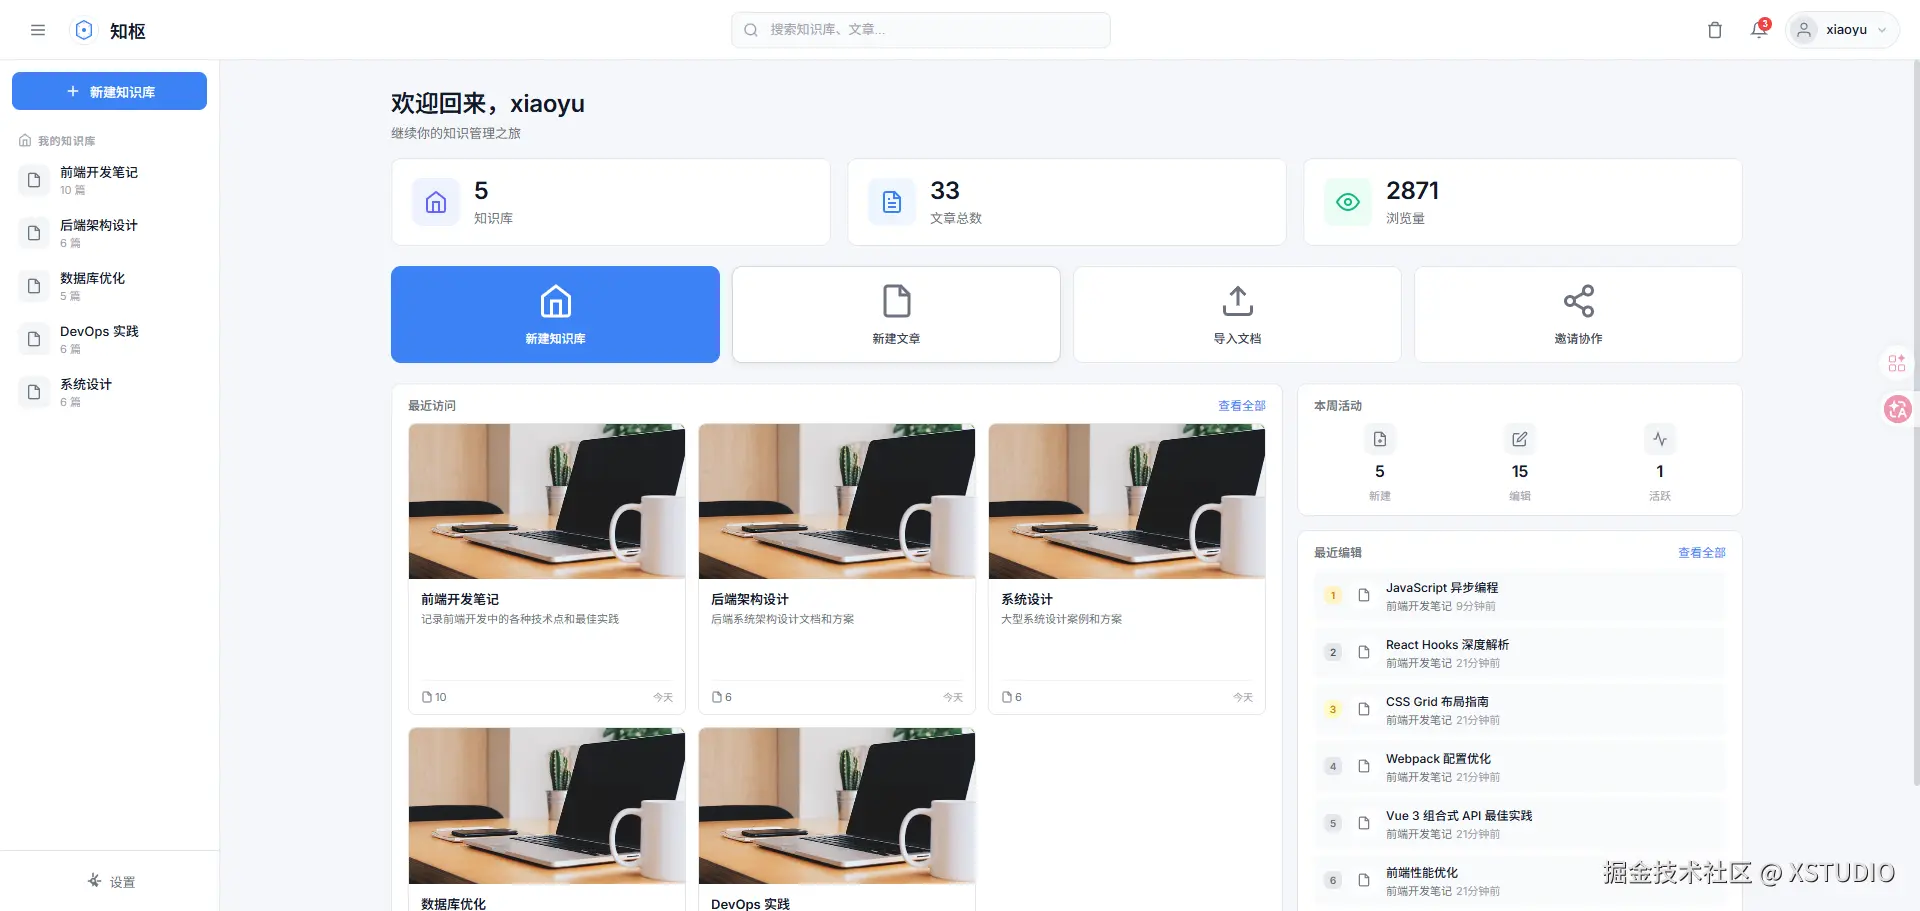The height and width of the screenshot is (911, 1920).
Task: Click 查看全部 in 最近编辑 section
Action: [x=1701, y=553]
